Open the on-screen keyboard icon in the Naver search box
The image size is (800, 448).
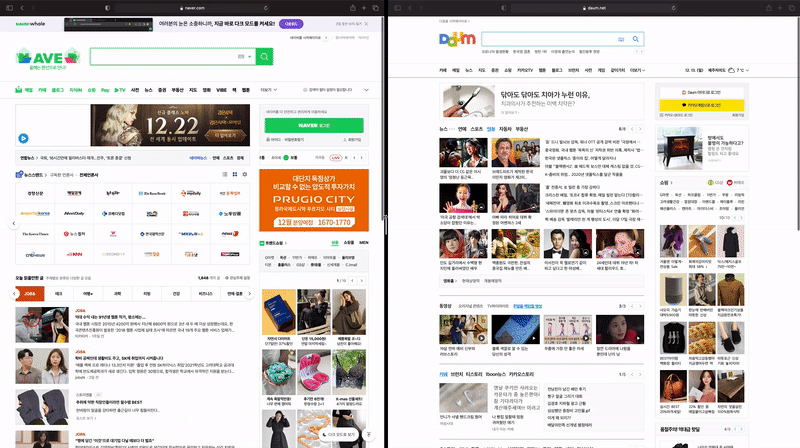tap(241, 57)
